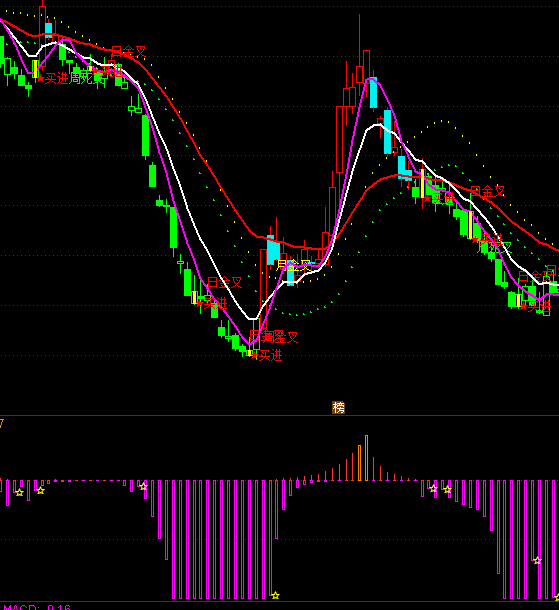Click the orange 榜 badge icon

click(338, 407)
